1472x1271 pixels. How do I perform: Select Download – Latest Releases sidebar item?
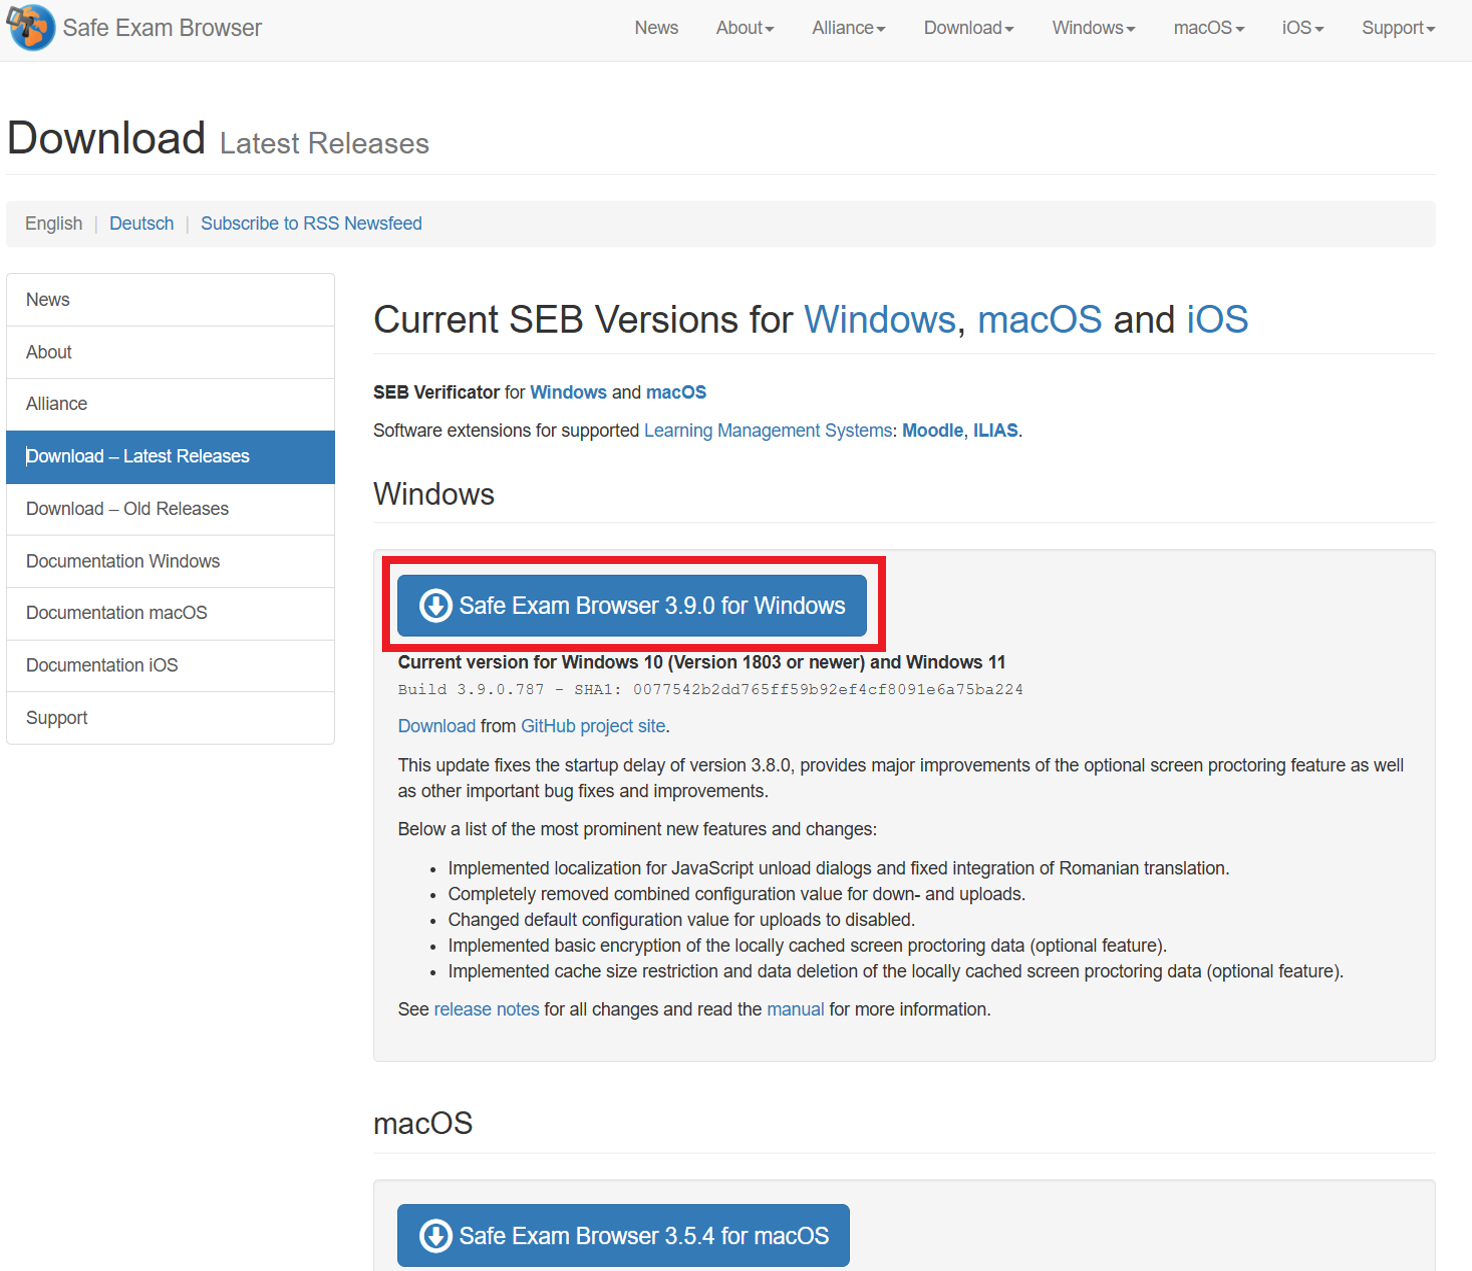tap(170, 457)
